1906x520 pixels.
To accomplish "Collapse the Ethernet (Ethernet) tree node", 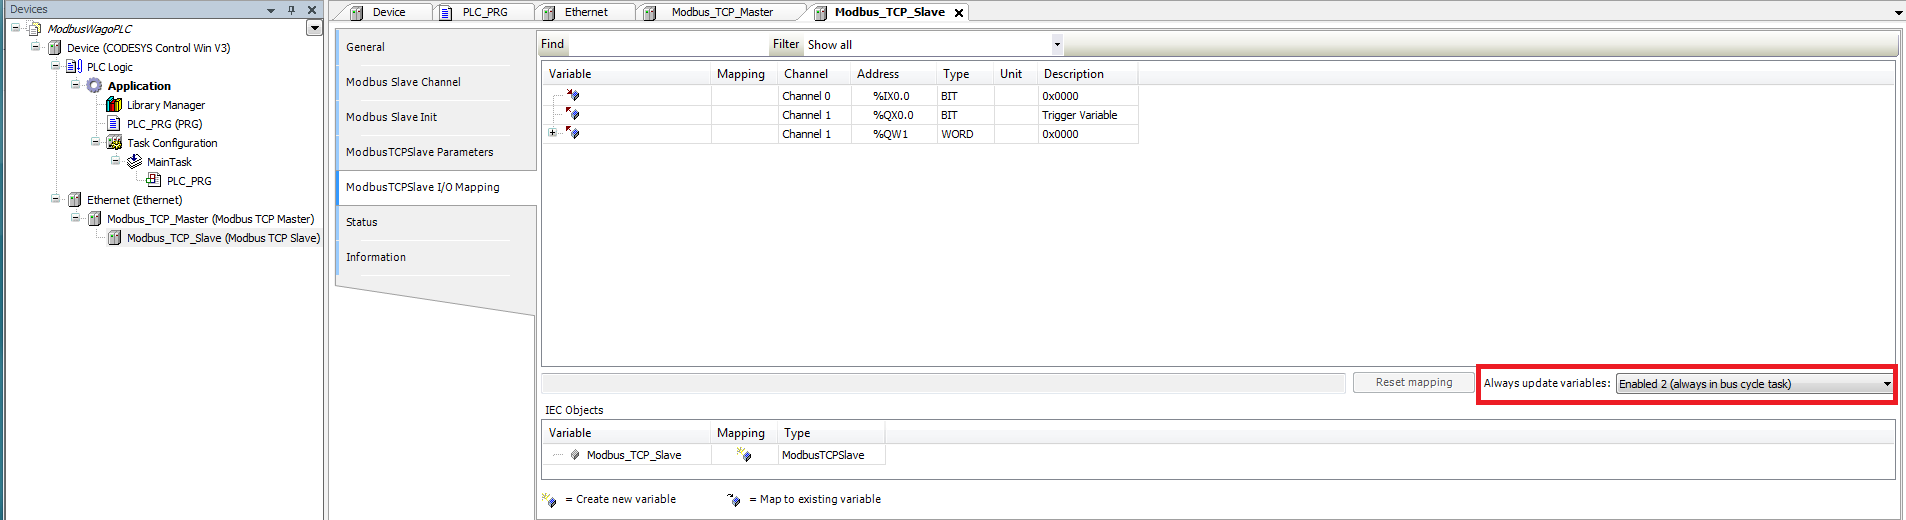I will (x=56, y=199).
